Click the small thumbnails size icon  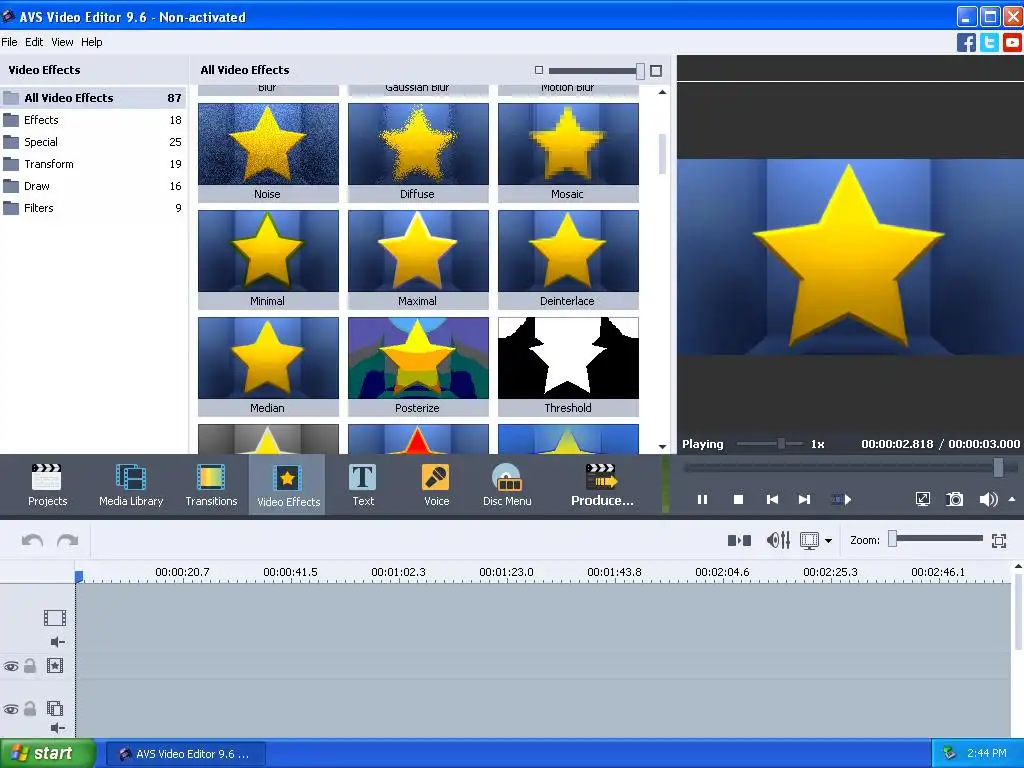click(x=539, y=70)
